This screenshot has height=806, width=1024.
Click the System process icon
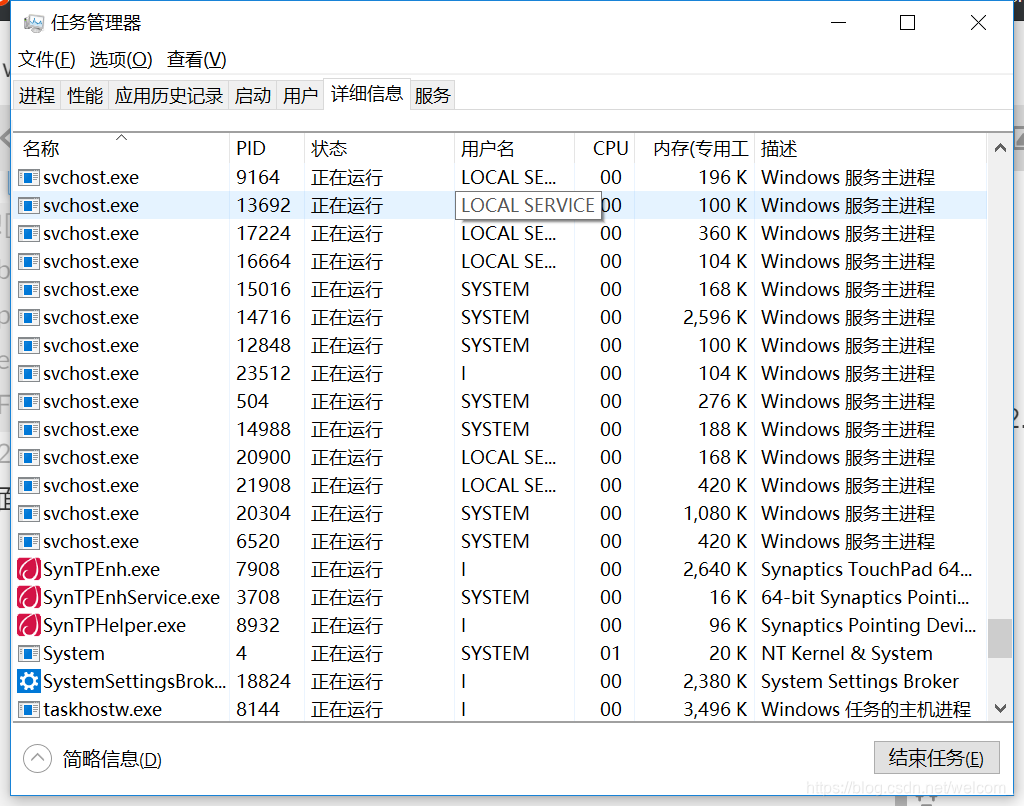coord(29,654)
